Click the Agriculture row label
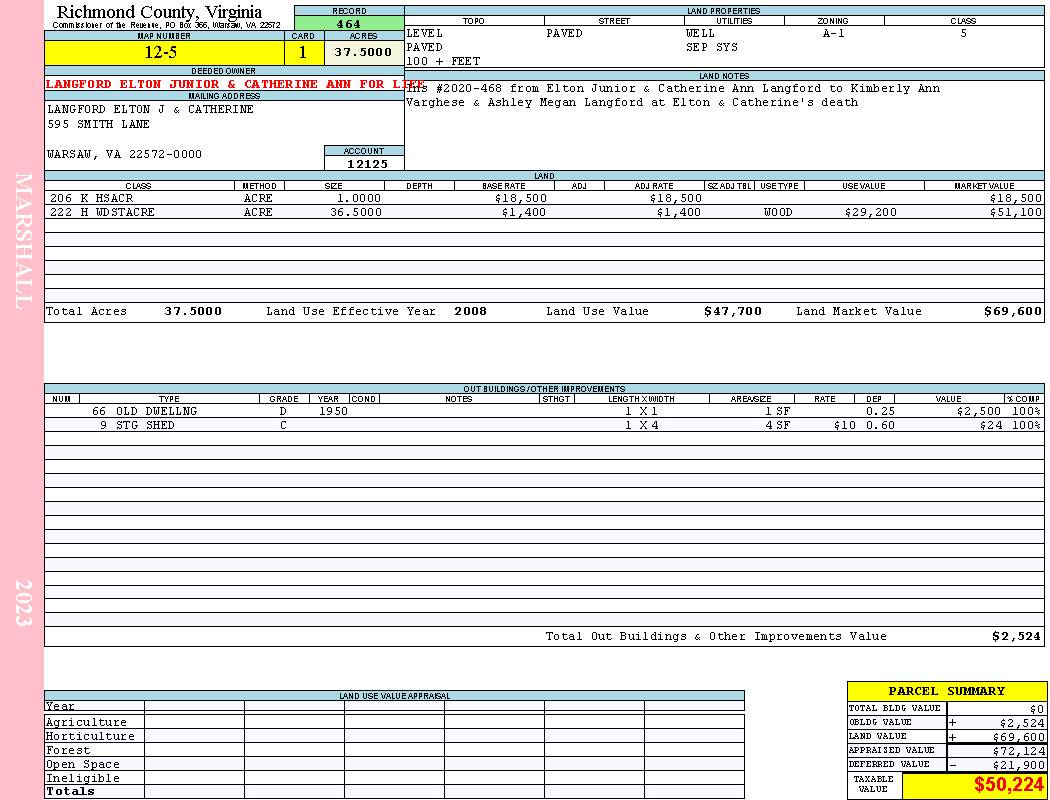The height and width of the screenshot is (800, 1050). (x=86, y=722)
